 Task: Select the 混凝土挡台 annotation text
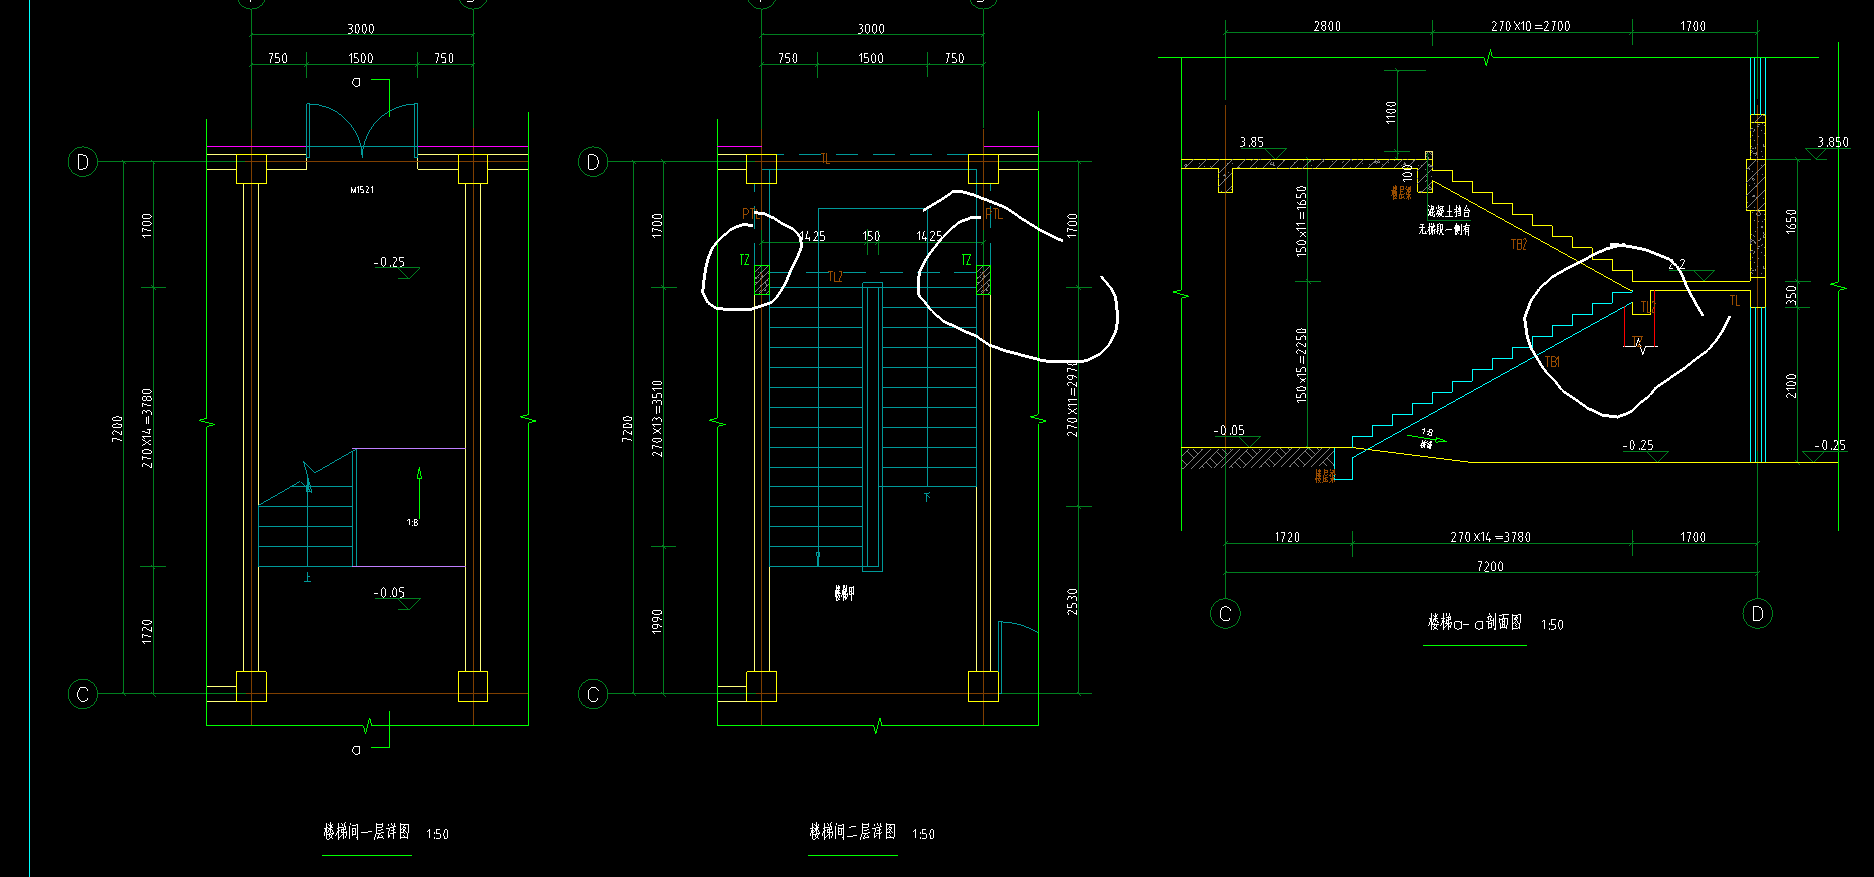[1448, 212]
